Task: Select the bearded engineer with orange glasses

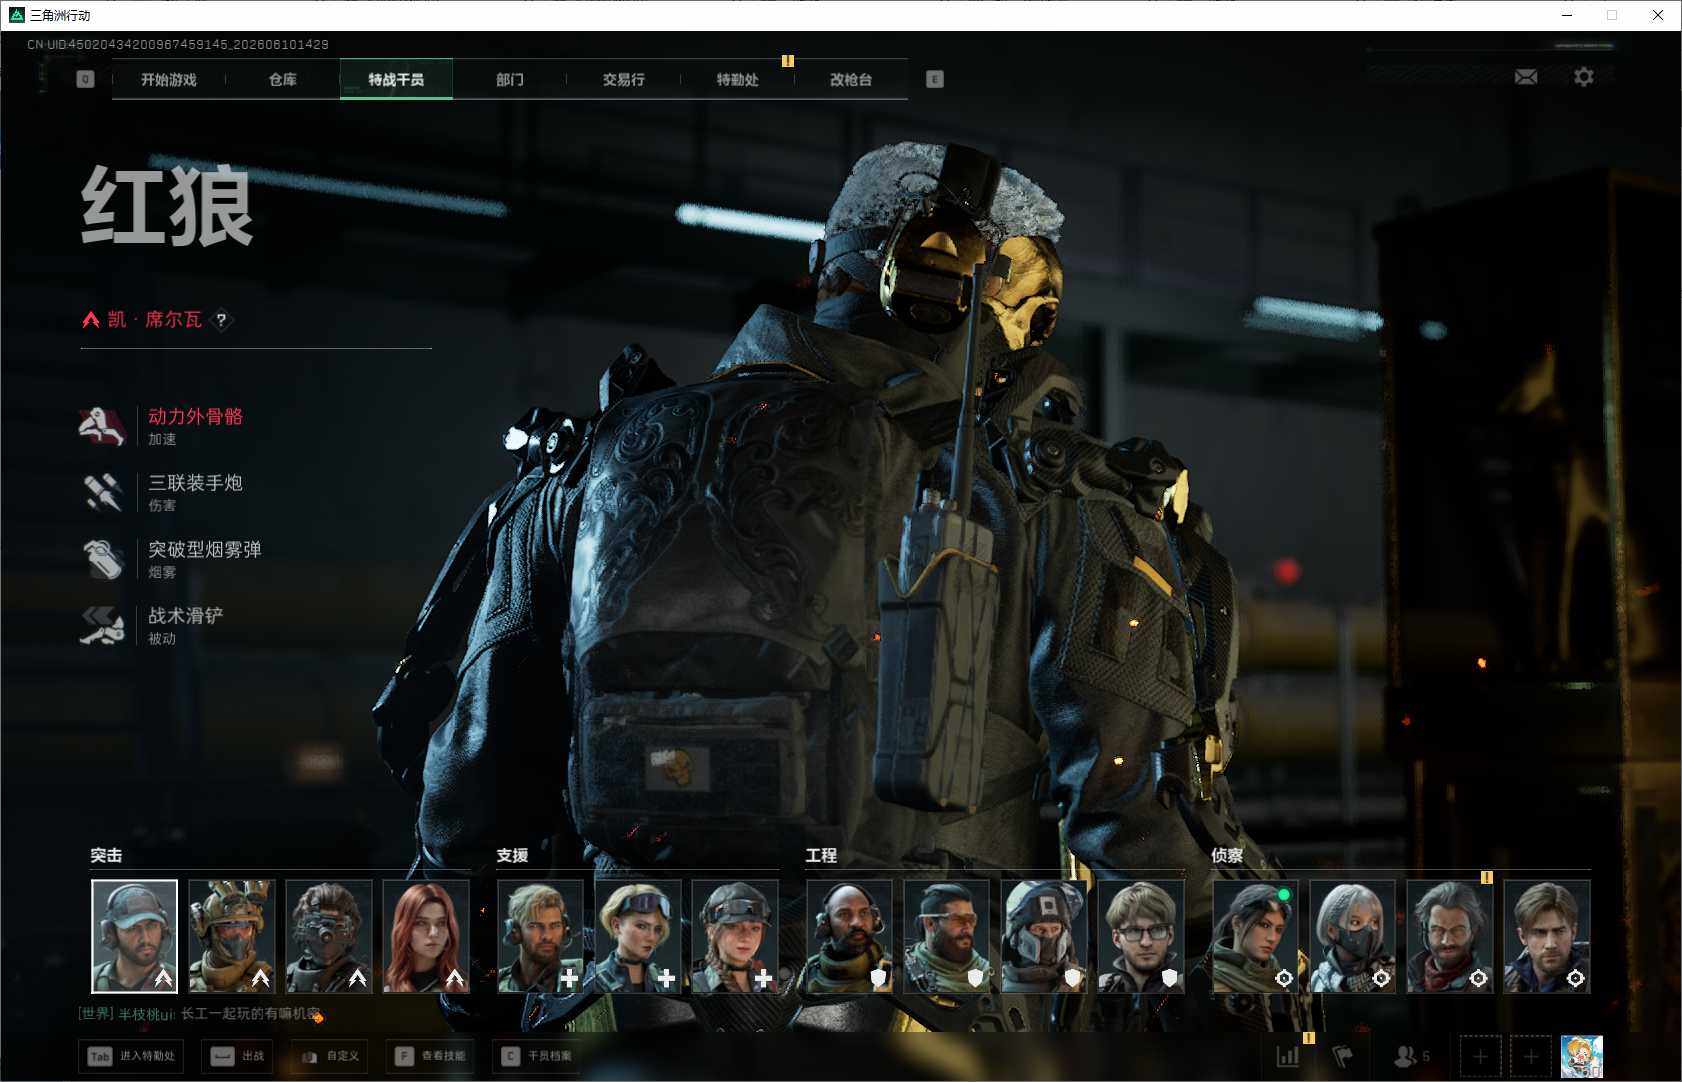Action: click(x=946, y=936)
